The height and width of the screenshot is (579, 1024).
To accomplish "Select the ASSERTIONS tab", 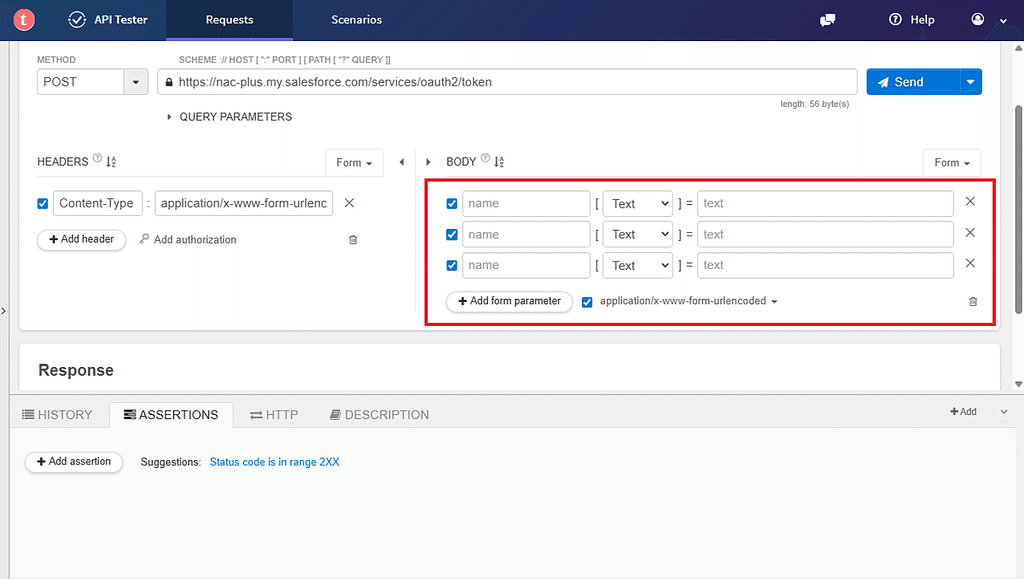I will click(171, 415).
